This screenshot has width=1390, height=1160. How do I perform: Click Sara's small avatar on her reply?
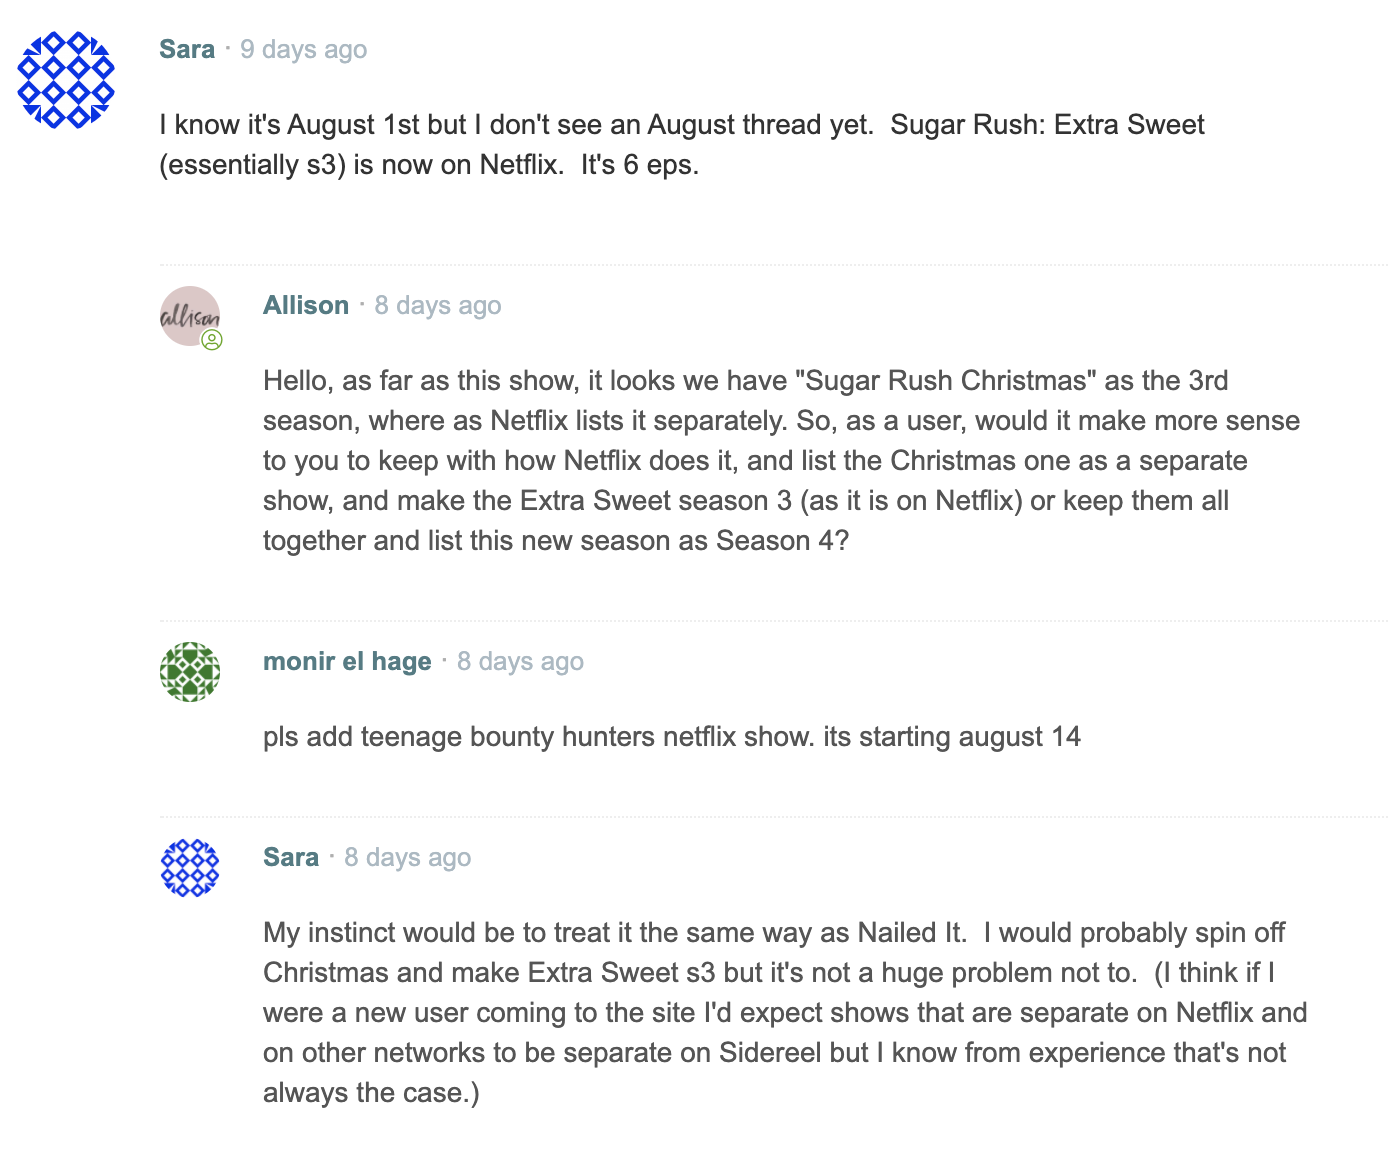coord(190,868)
